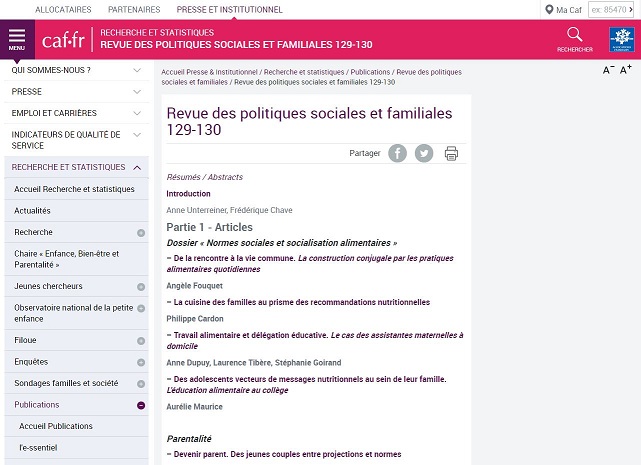This screenshot has height=465, width=641.
Task: Expand the Filoue submenu plus icon
Action: [x=141, y=340]
